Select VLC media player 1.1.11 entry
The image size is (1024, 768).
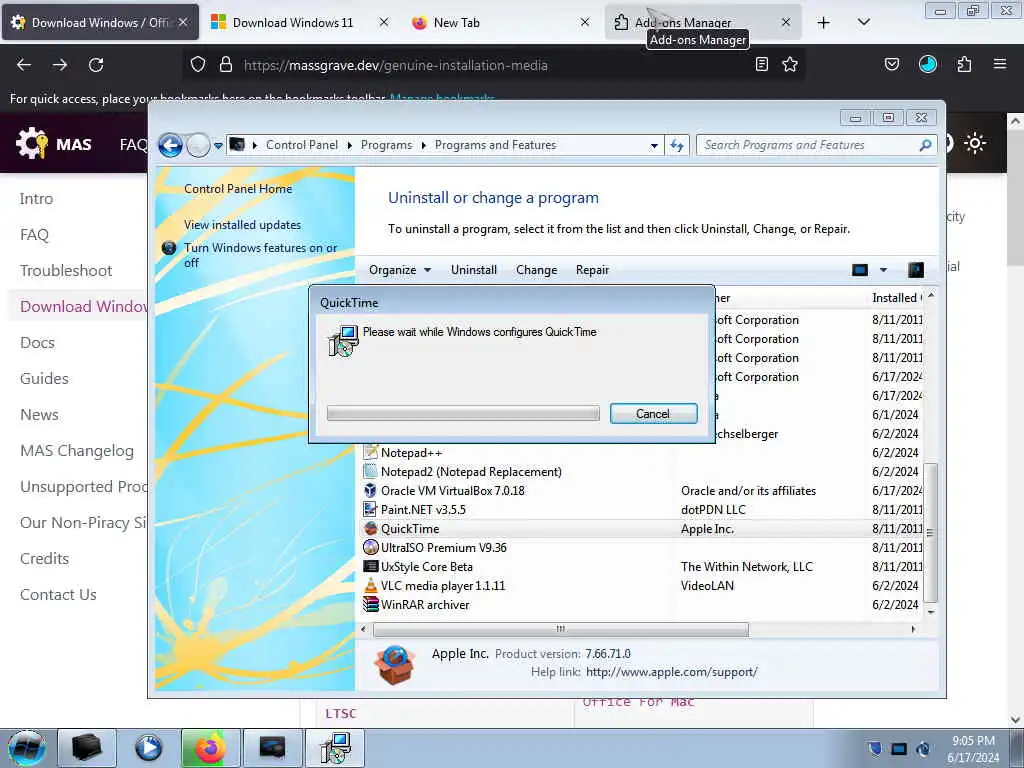[443, 585]
